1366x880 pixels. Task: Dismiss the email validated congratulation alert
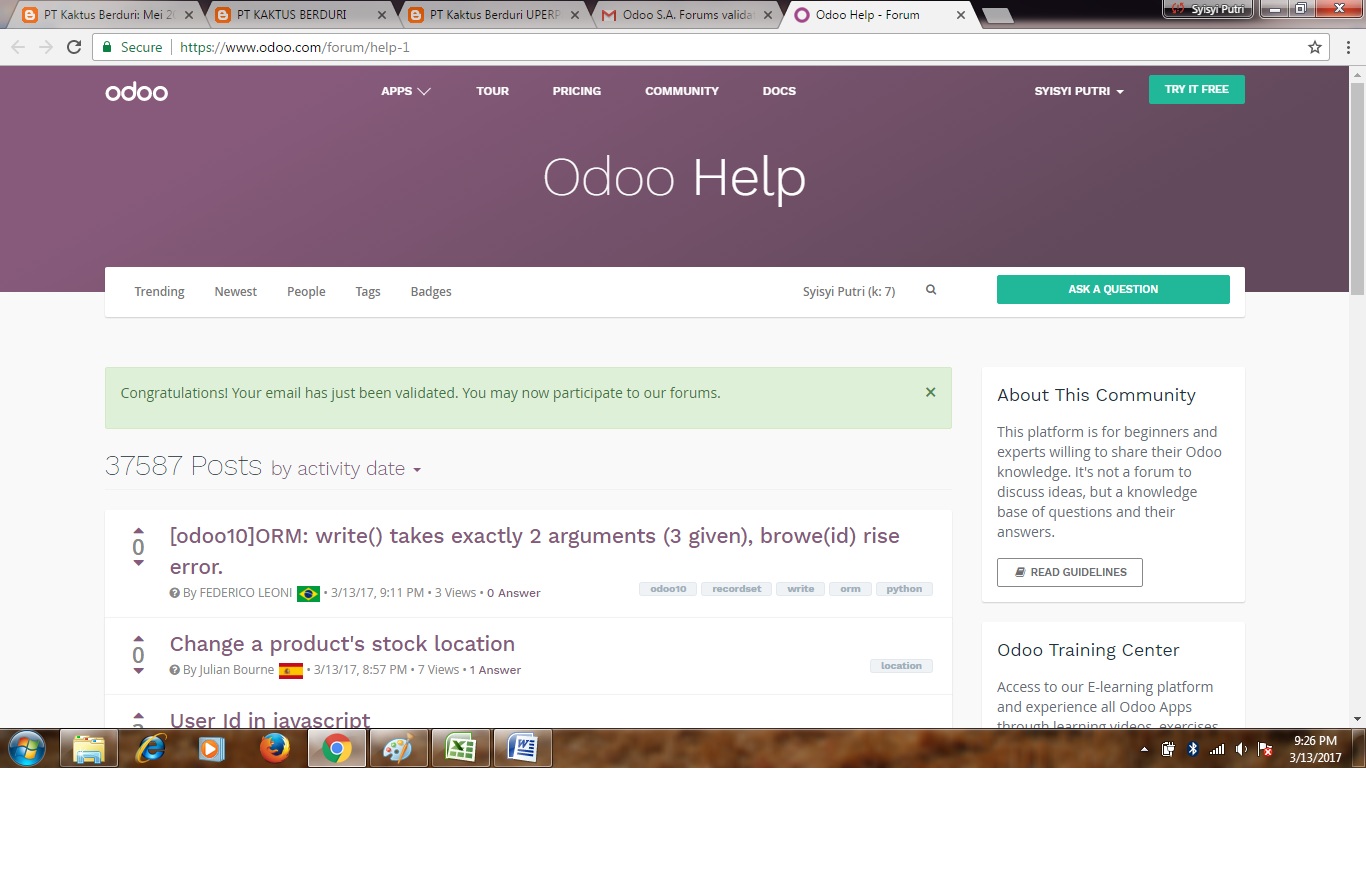930,392
